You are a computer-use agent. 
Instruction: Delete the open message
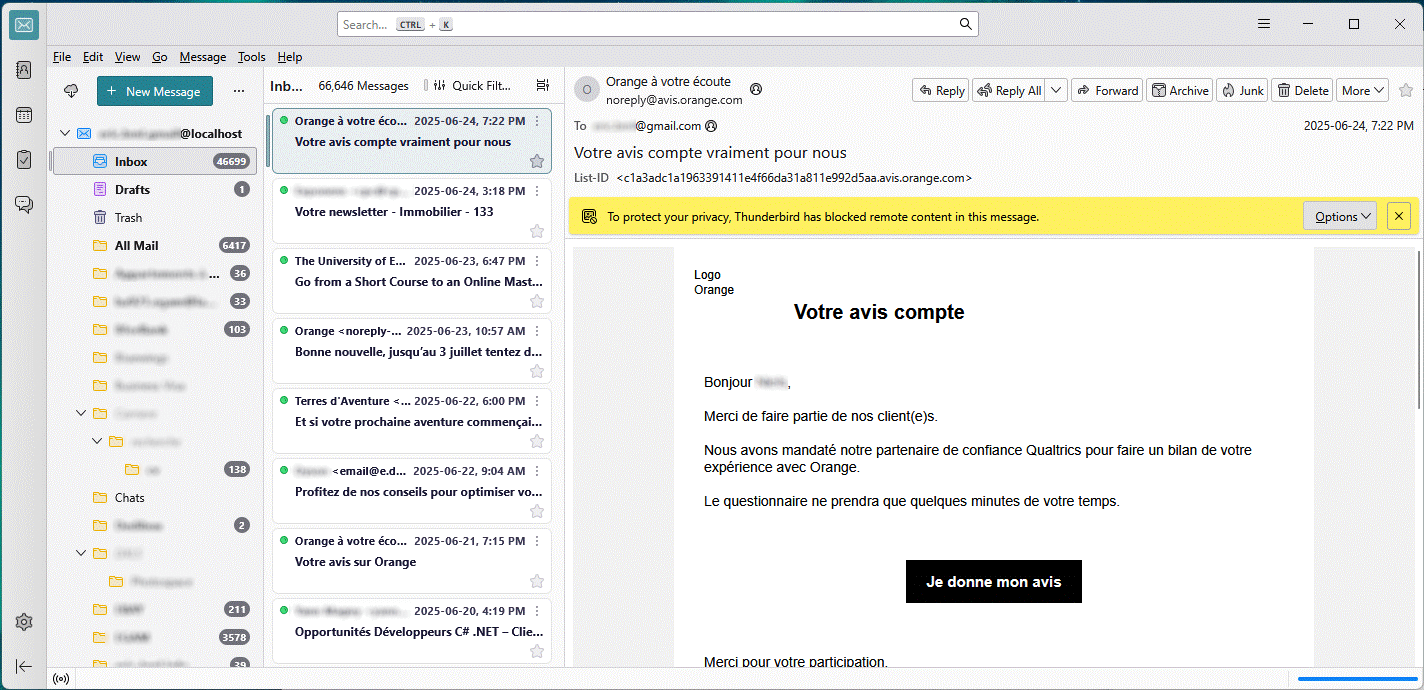tap(1303, 90)
